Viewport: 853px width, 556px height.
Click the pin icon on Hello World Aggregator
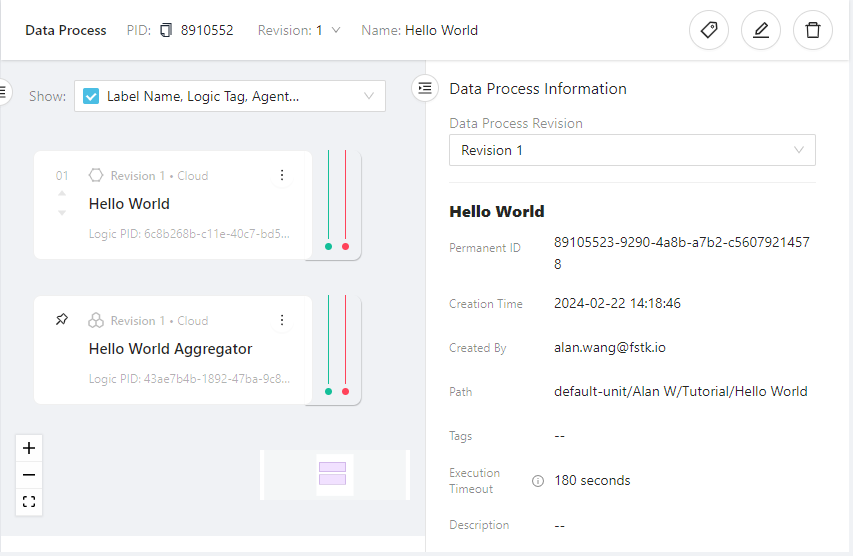62,320
